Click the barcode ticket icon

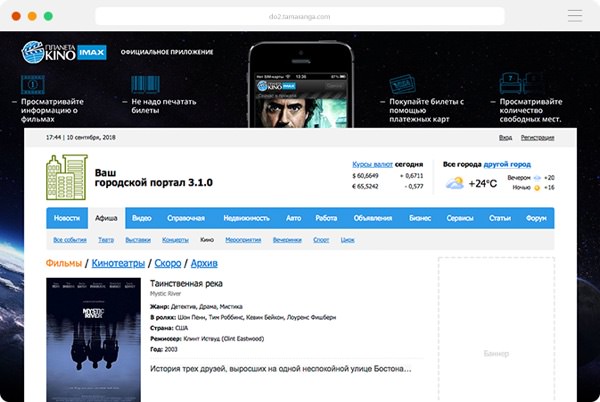[145, 85]
